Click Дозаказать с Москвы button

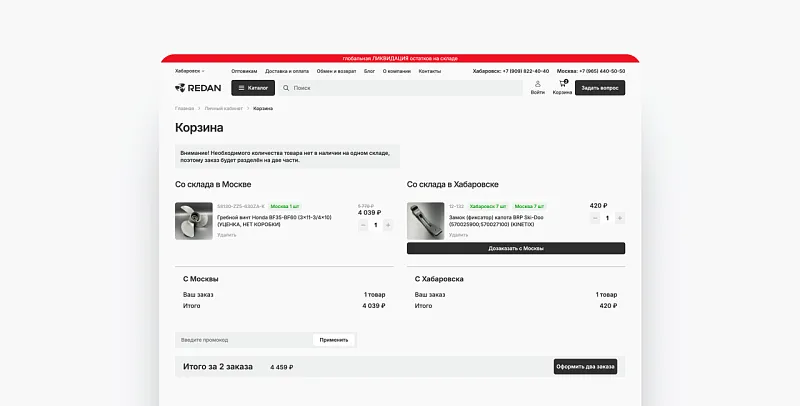(516, 248)
